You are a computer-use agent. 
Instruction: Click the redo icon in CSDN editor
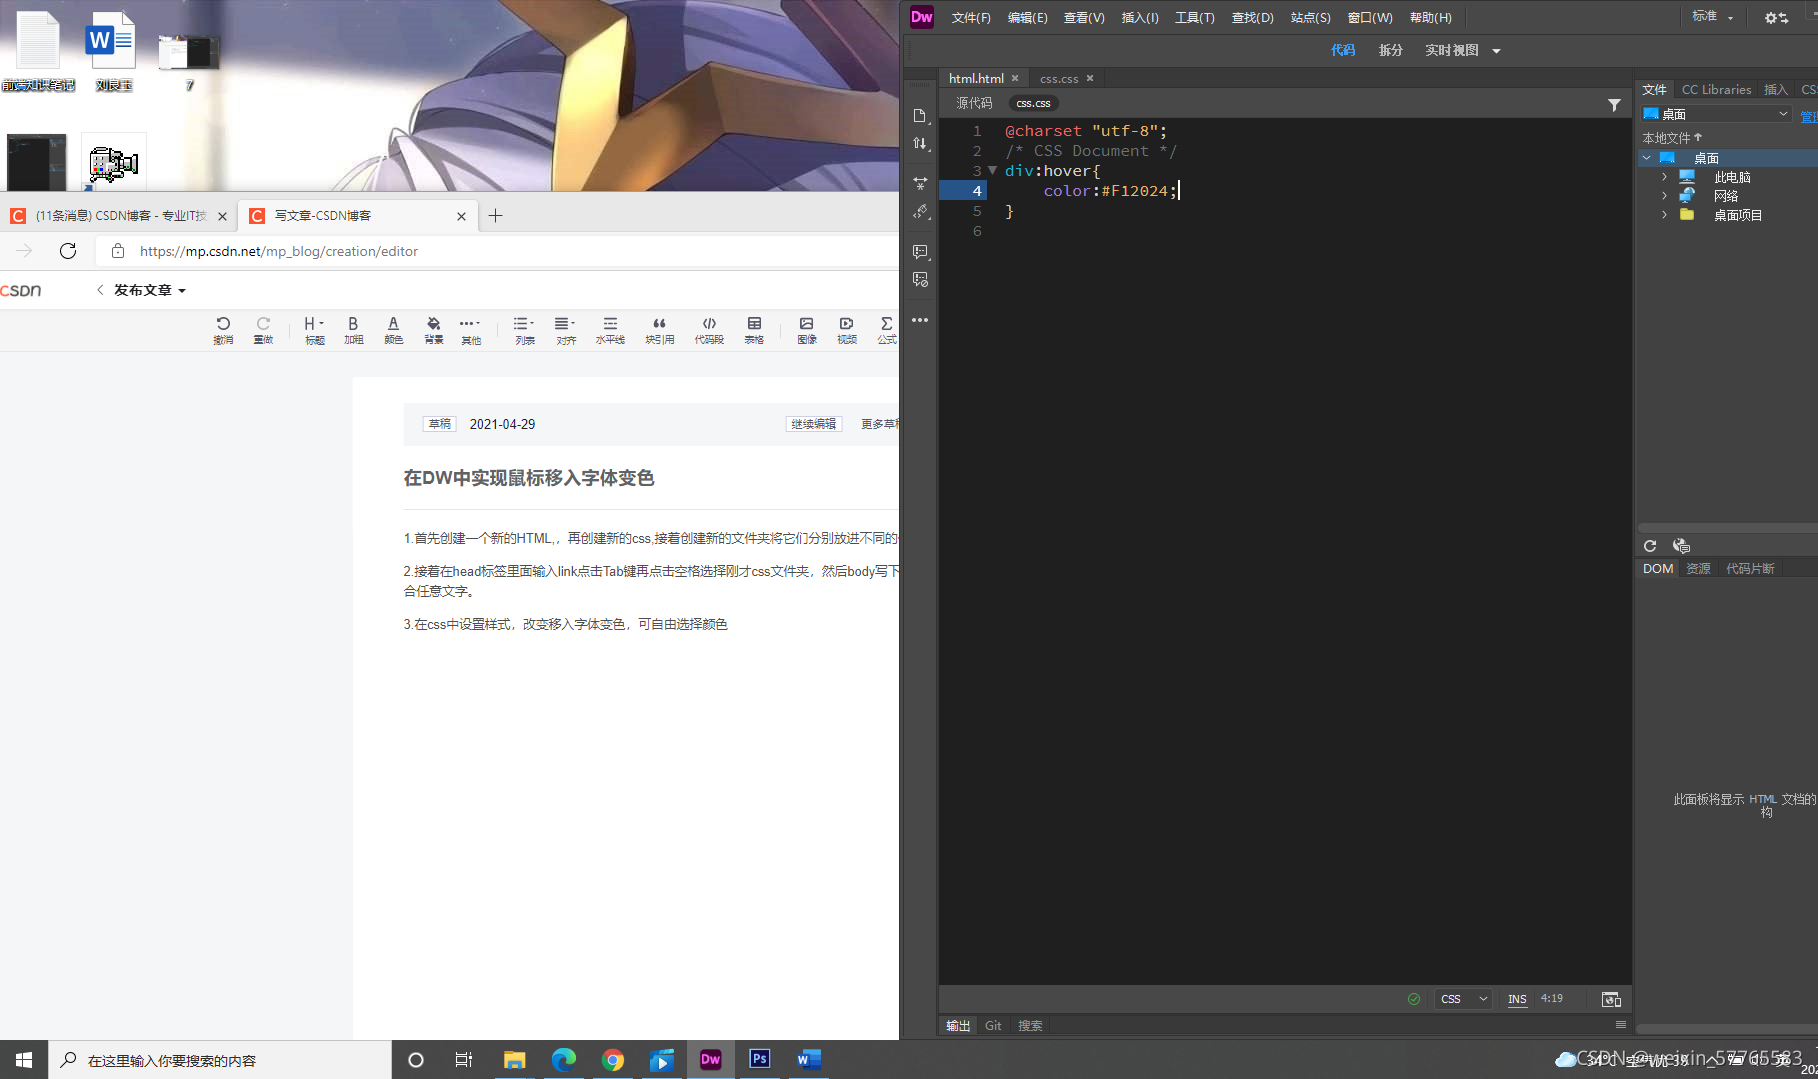coord(263,329)
